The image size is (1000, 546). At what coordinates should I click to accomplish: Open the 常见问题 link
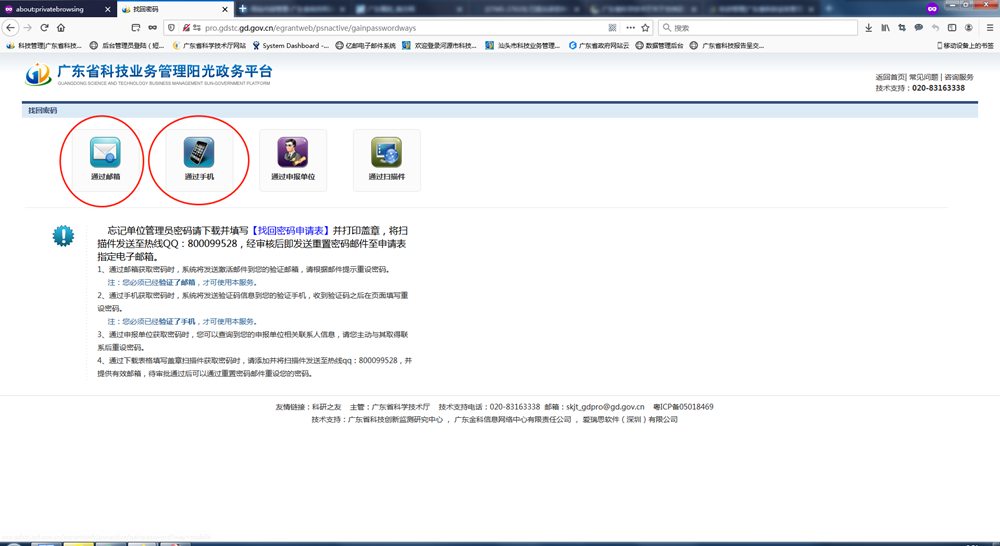click(923, 77)
